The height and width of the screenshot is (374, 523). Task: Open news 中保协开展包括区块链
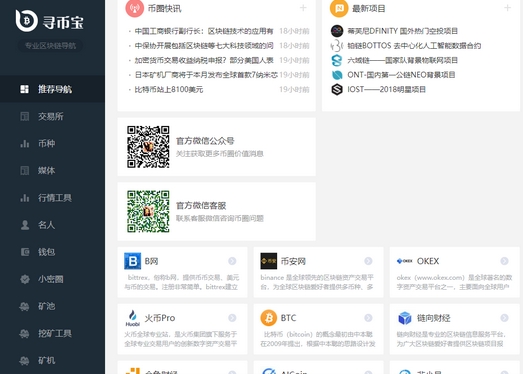pos(204,46)
